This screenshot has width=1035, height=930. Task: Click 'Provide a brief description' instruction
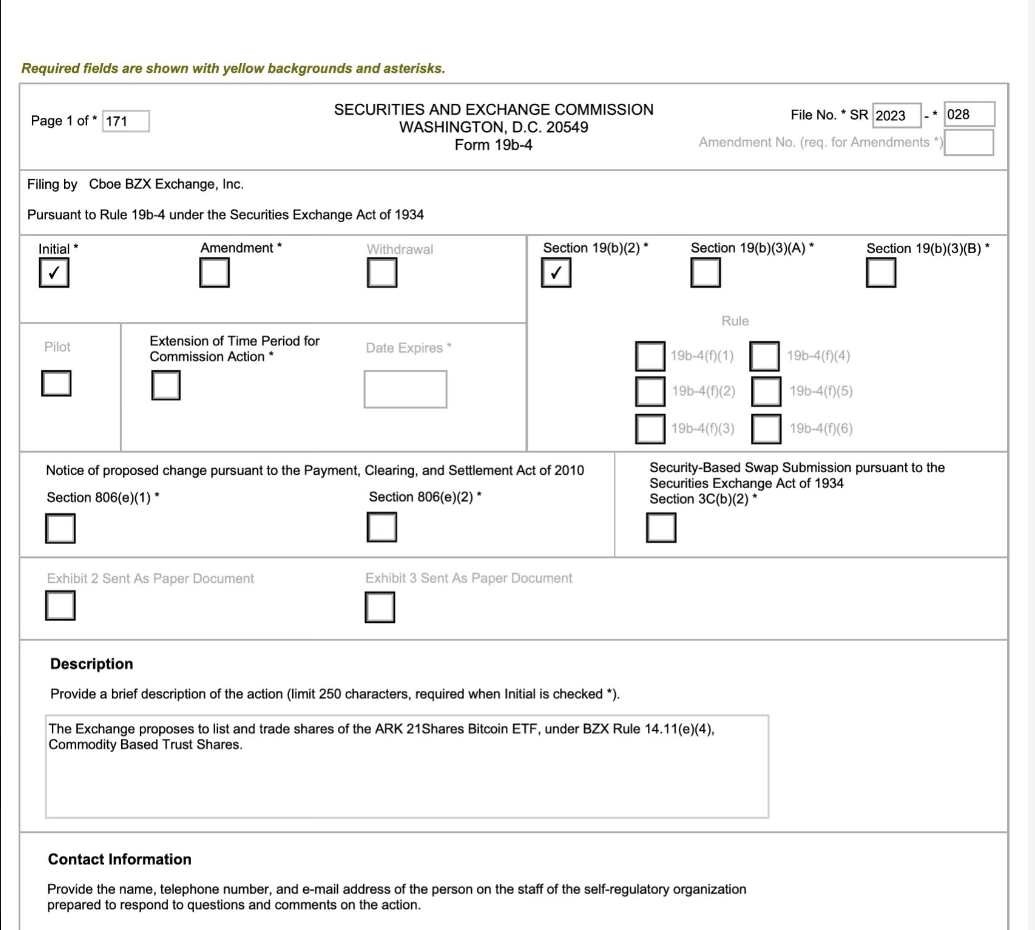(335, 694)
